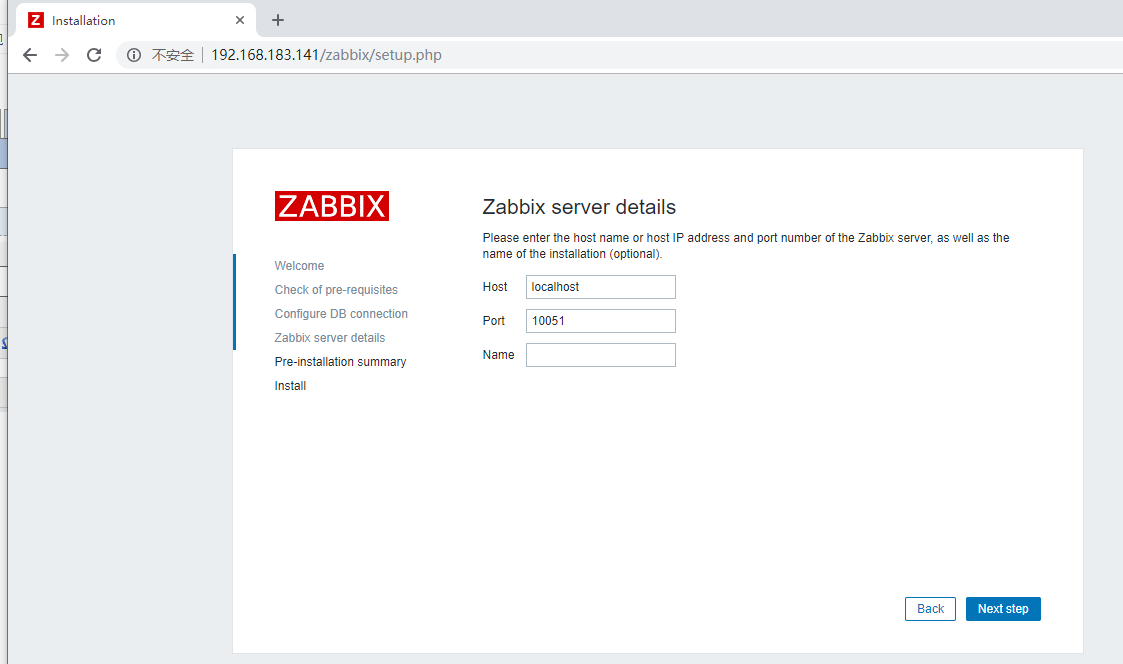
Task: Click the 不安全 security warning text
Action: [173, 55]
